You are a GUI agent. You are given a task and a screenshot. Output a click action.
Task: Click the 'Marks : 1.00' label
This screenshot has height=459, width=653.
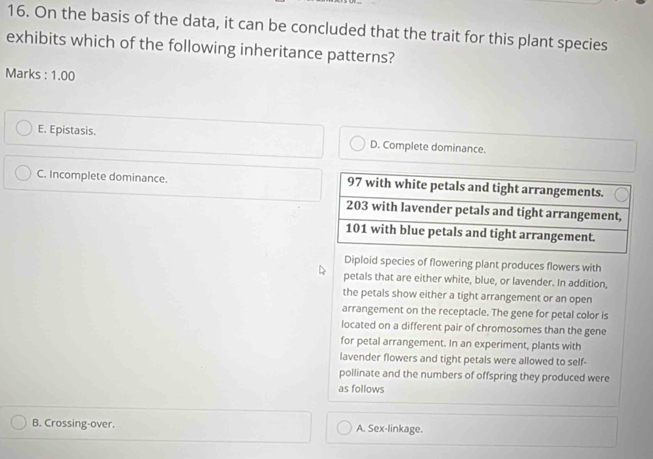[40, 75]
